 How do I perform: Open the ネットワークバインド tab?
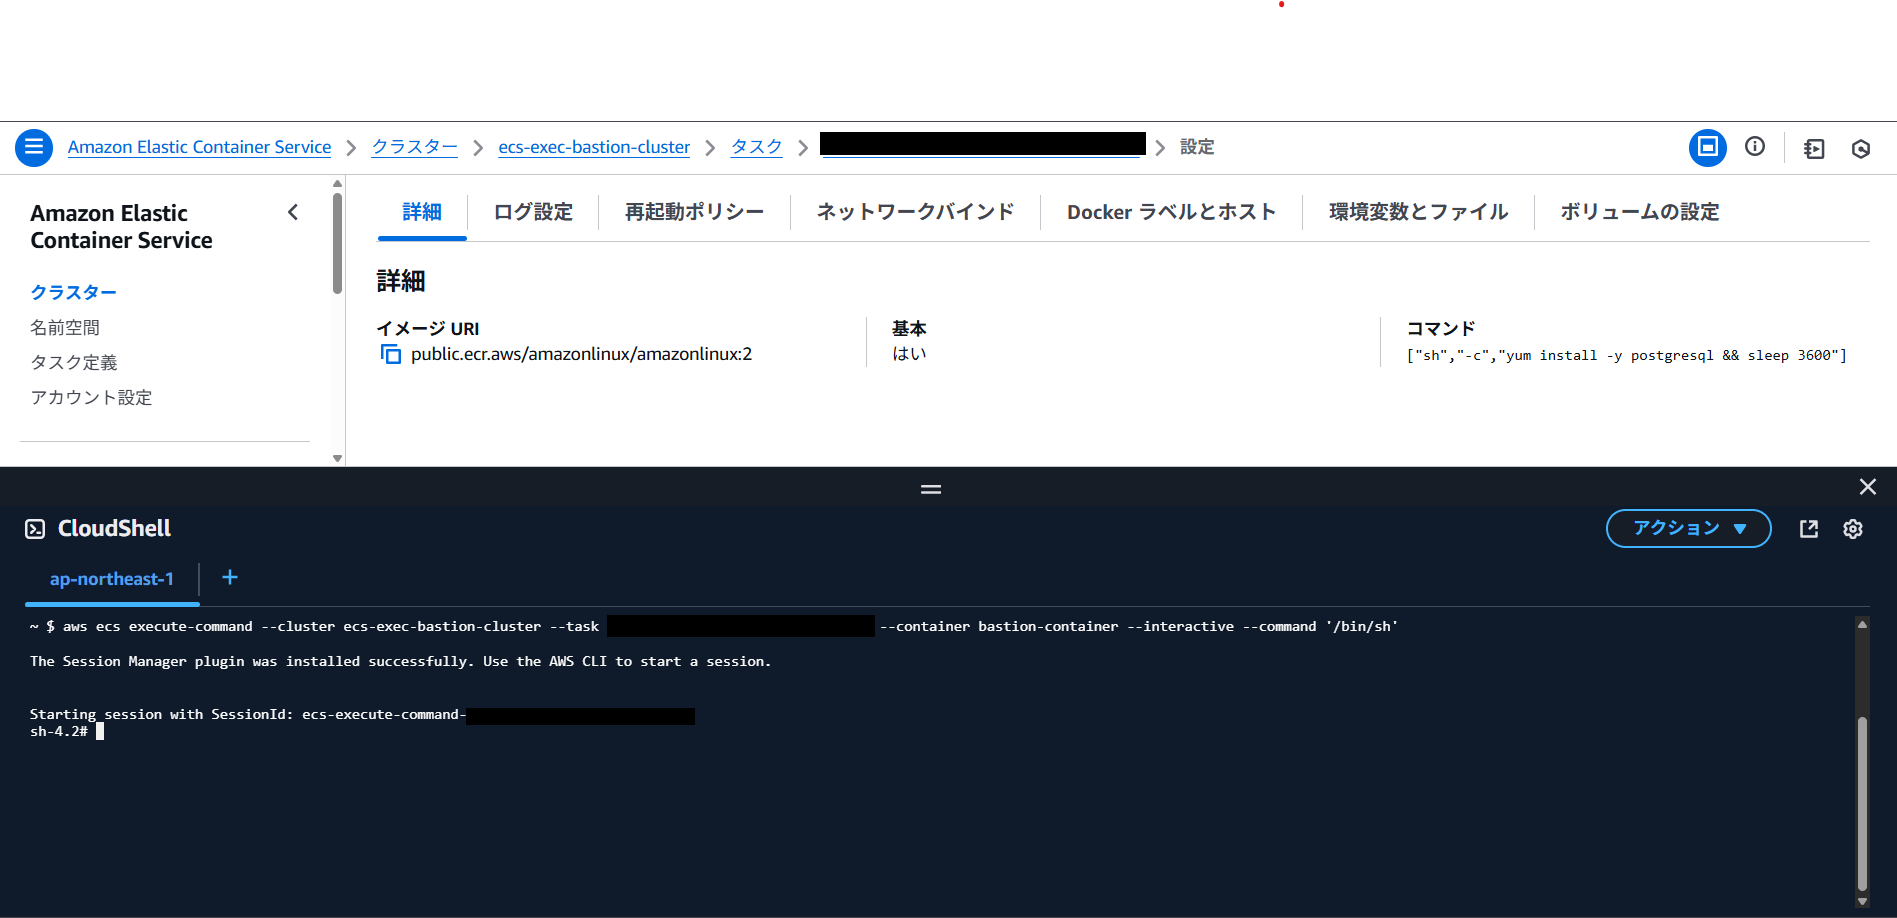pos(915,212)
